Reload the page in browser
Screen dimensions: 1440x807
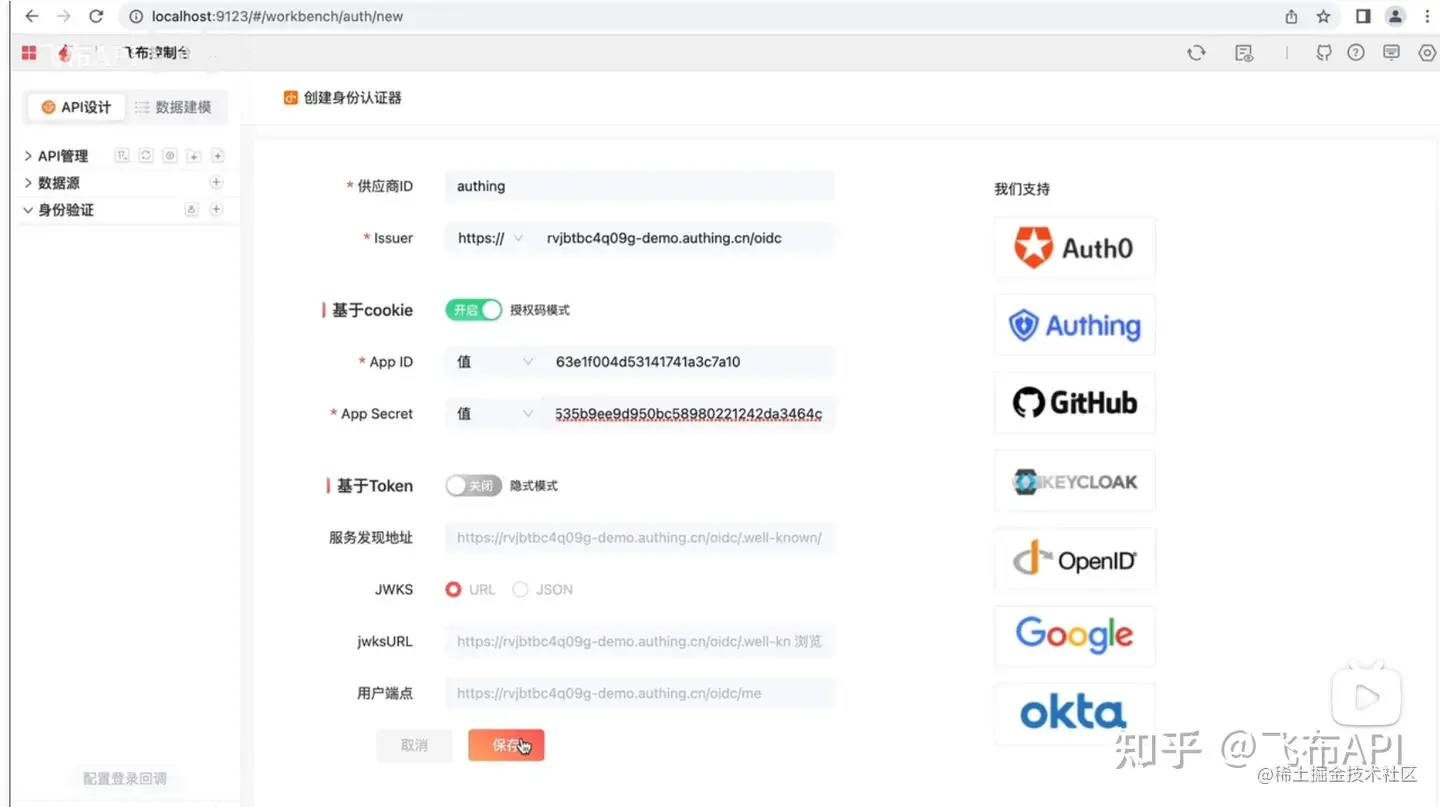pyautogui.click(x=96, y=16)
